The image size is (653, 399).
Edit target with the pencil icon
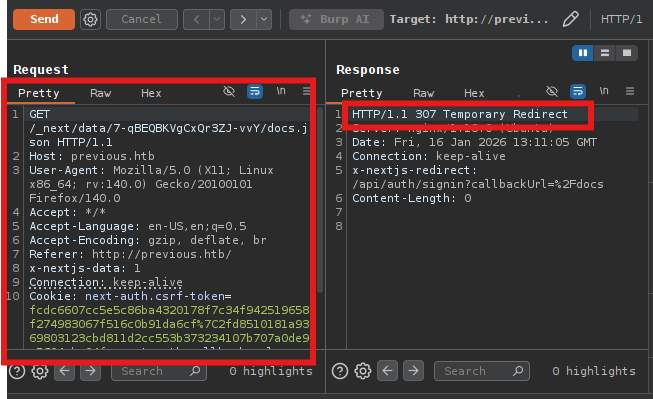pos(571,19)
